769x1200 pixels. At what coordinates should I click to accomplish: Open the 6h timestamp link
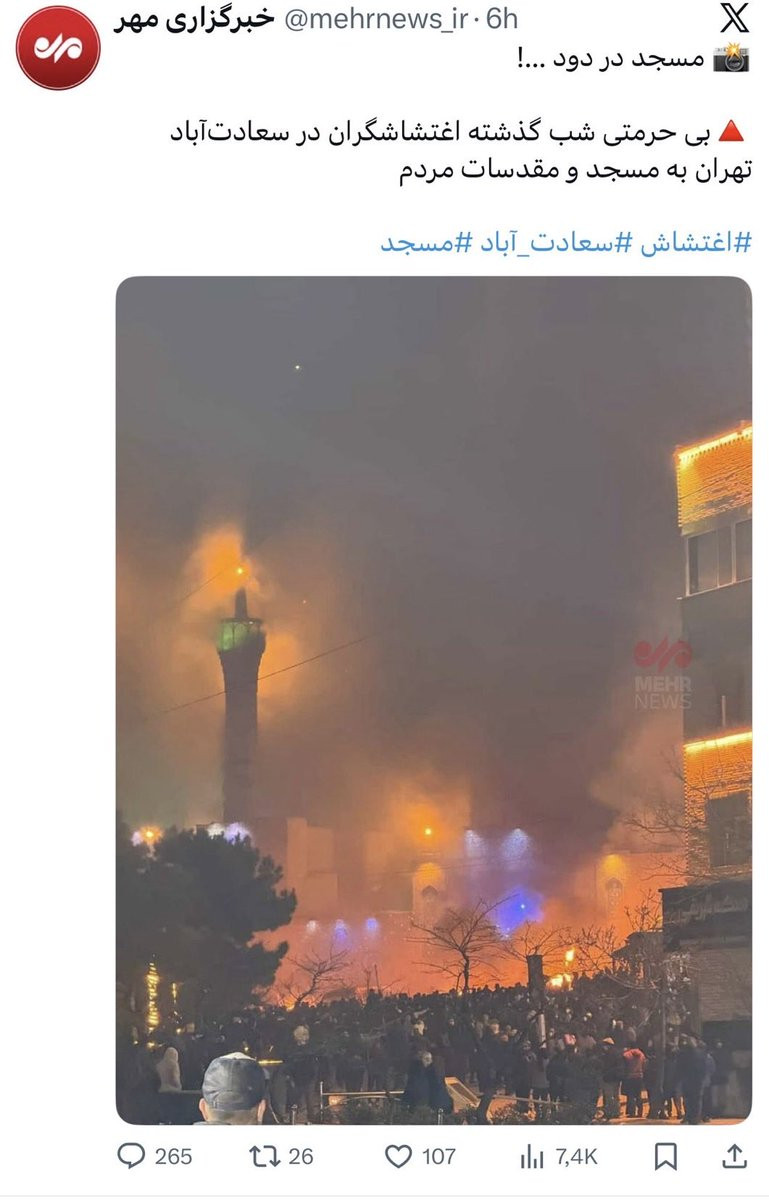click(502, 19)
